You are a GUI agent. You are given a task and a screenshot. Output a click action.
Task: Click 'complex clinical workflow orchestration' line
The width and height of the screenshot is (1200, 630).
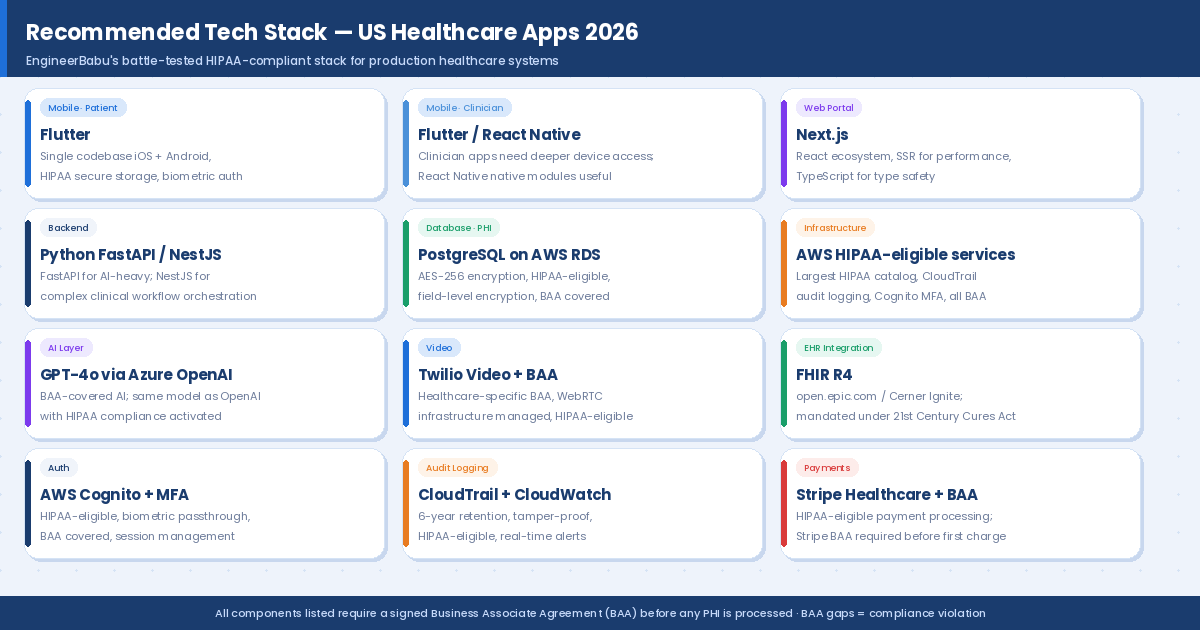(148, 296)
